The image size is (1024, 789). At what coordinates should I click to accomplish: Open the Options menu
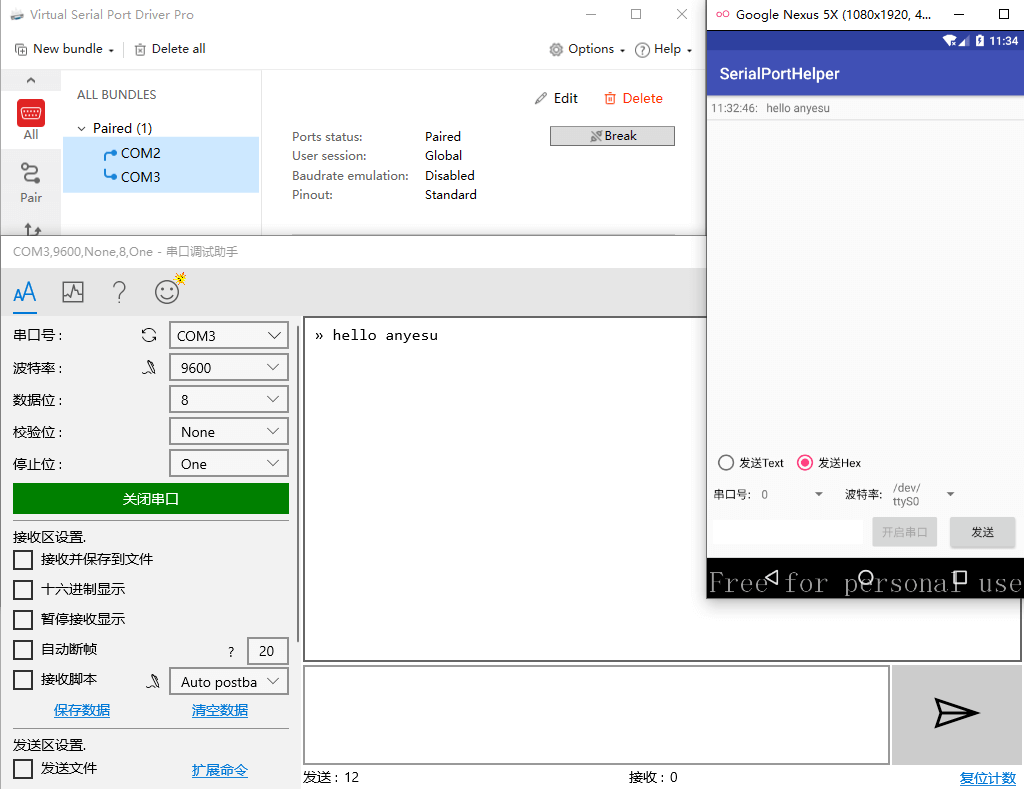(x=587, y=49)
